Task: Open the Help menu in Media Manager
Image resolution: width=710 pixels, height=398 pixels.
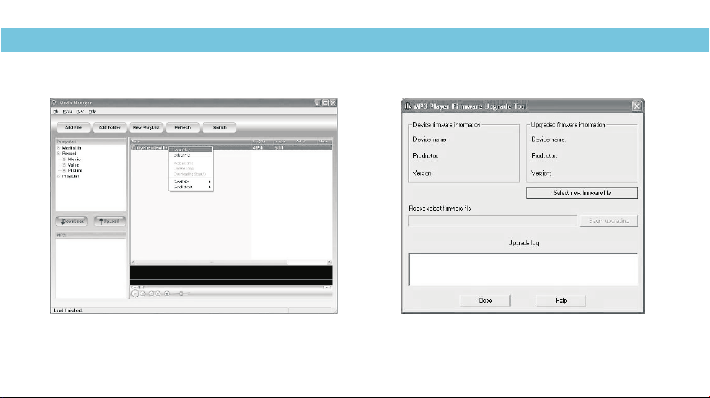Action: click(92, 111)
